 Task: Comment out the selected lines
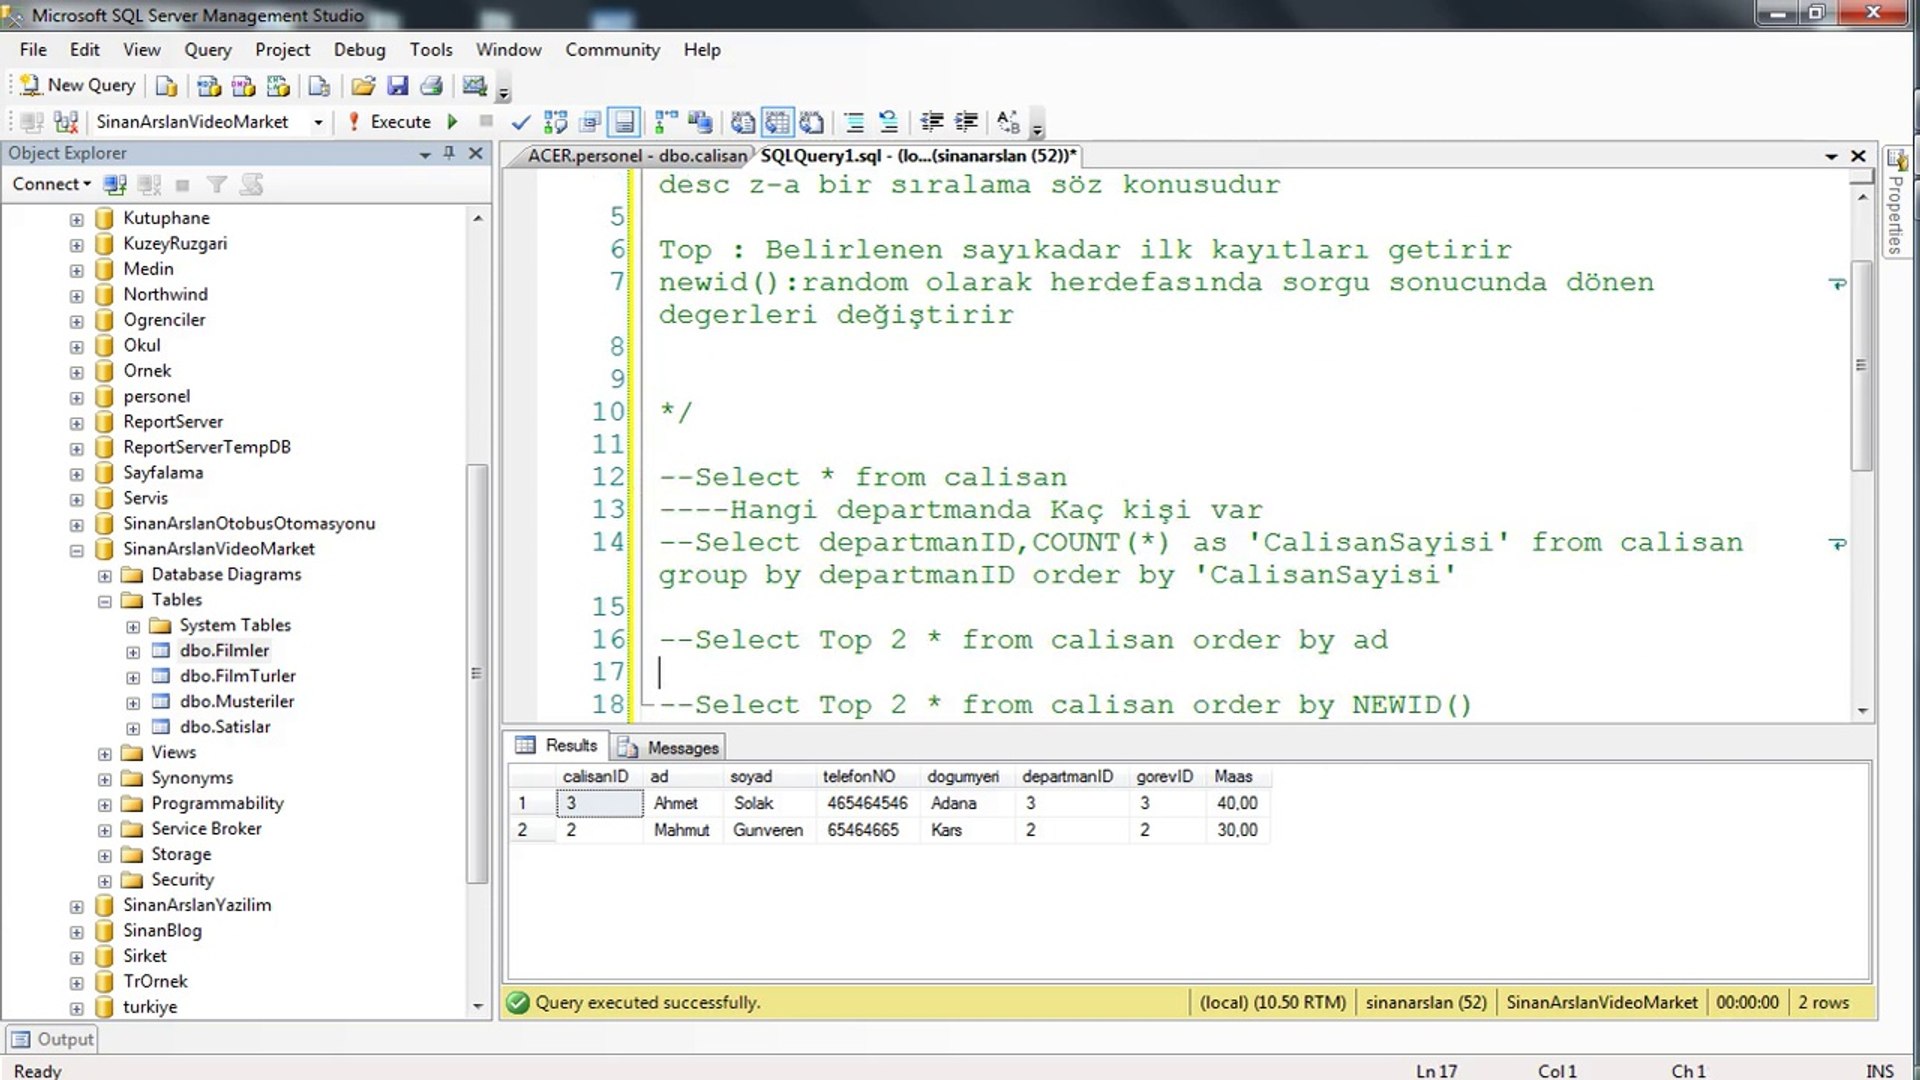tap(854, 122)
